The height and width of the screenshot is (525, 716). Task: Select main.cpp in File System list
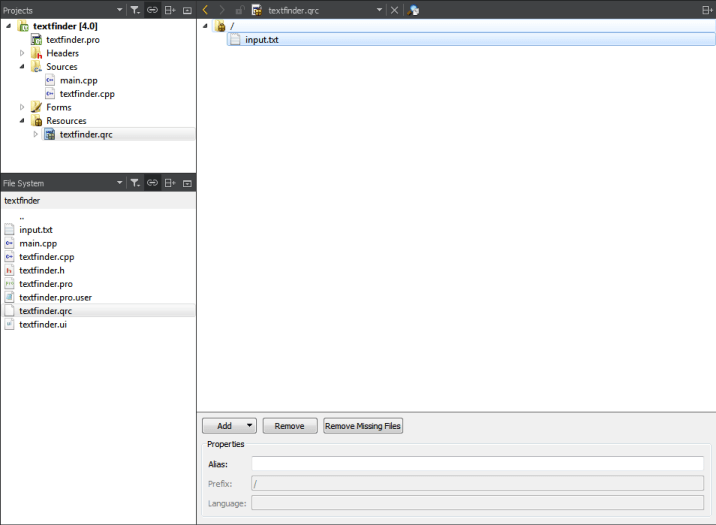click(38, 243)
